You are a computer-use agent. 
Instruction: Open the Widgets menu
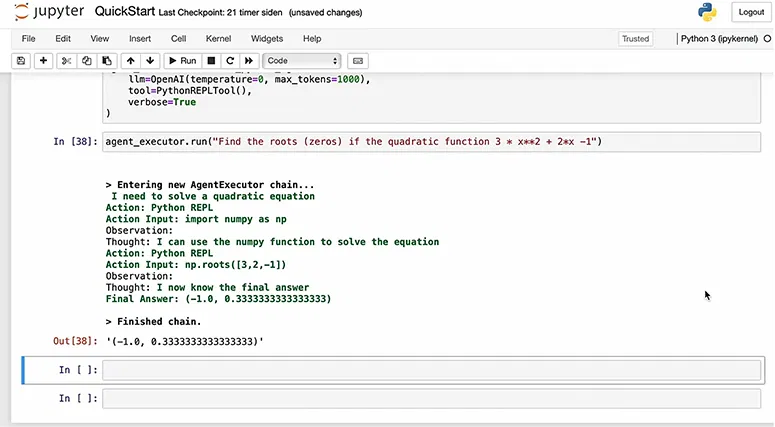[267, 38]
